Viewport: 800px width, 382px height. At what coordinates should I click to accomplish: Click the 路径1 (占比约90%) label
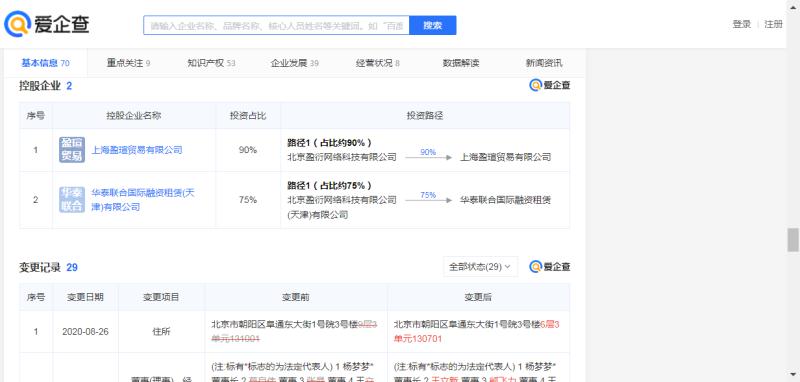tap(329, 143)
